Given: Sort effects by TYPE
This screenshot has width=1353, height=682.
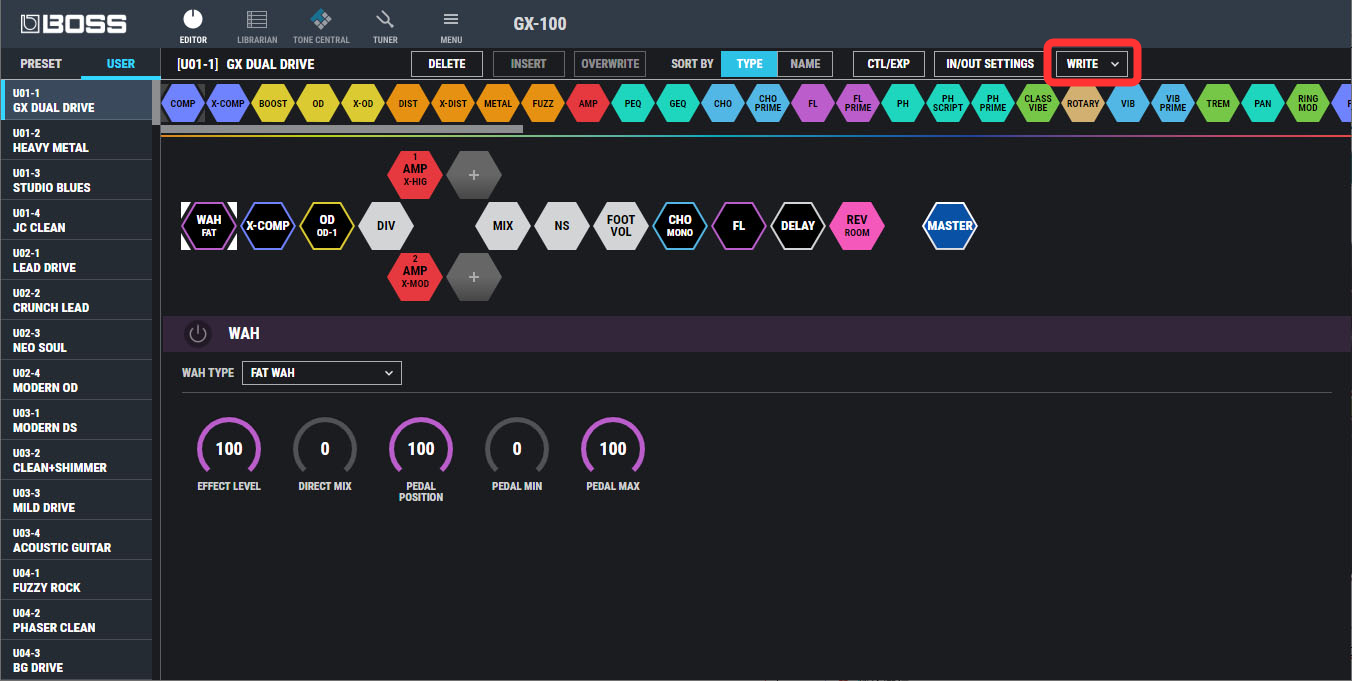Looking at the screenshot, I should click(x=749, y=64).
